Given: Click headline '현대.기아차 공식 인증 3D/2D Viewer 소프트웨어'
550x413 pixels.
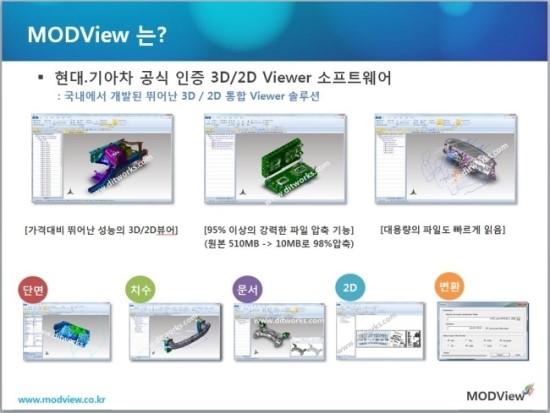Looking at the screenshot, I should [223, 78].
